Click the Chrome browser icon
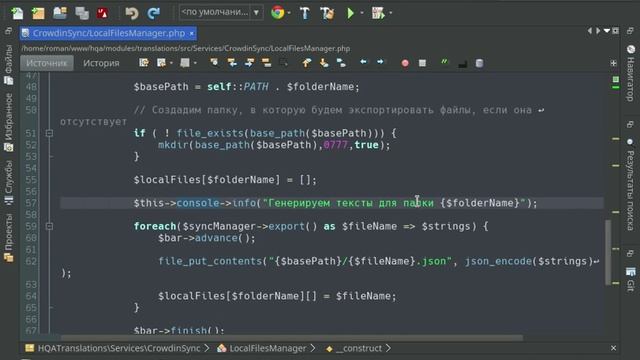 tap(278, 13)
